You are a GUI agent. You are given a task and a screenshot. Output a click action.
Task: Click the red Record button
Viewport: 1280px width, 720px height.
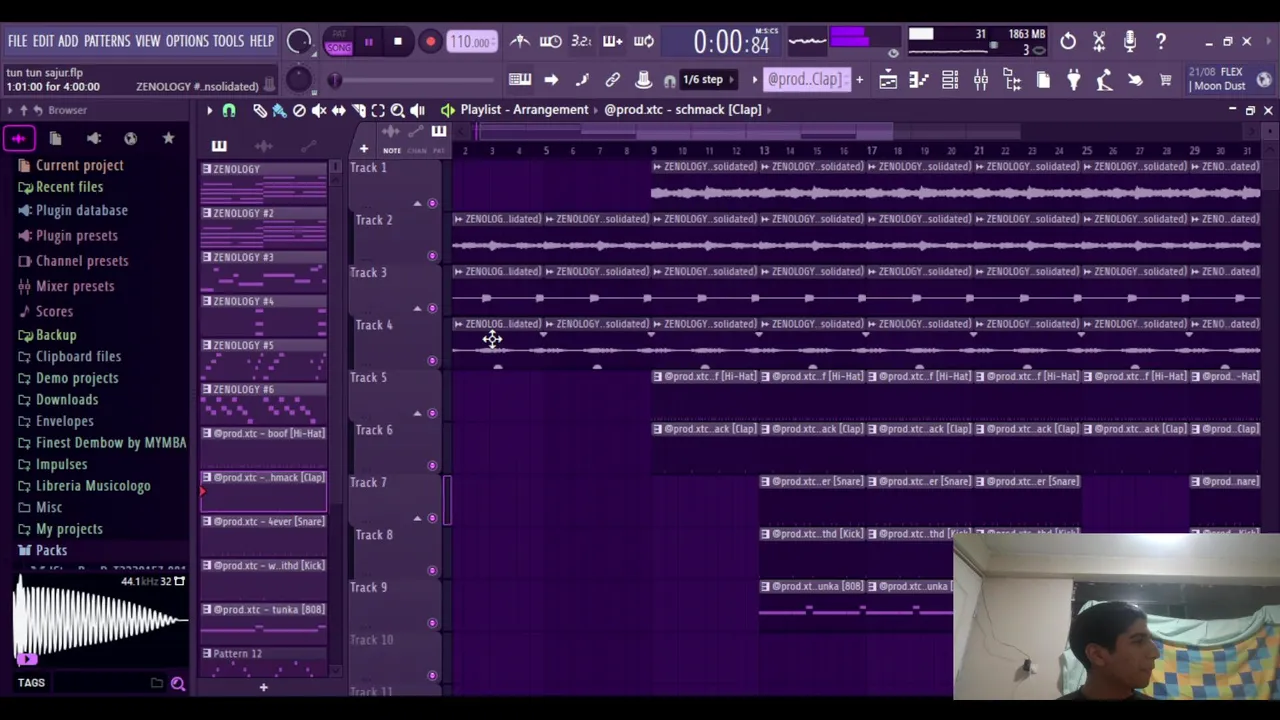point(430,42)
